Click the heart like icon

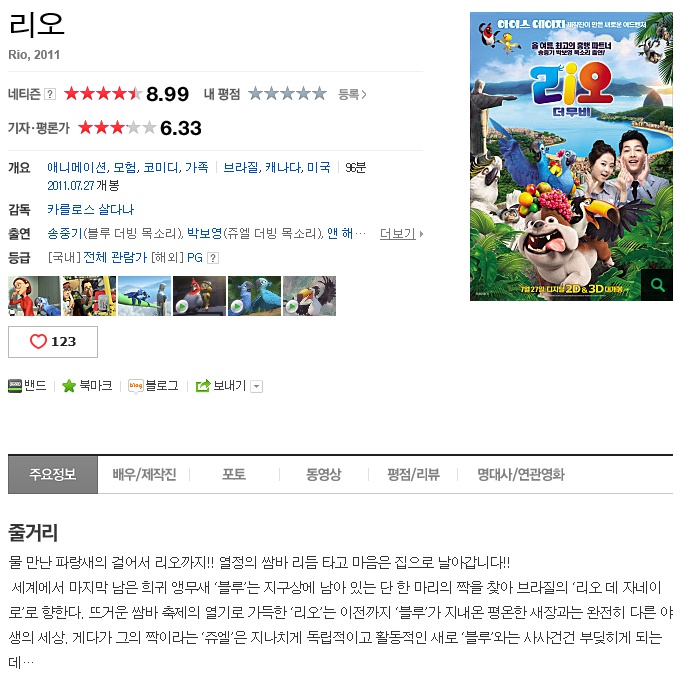[38, 342]
